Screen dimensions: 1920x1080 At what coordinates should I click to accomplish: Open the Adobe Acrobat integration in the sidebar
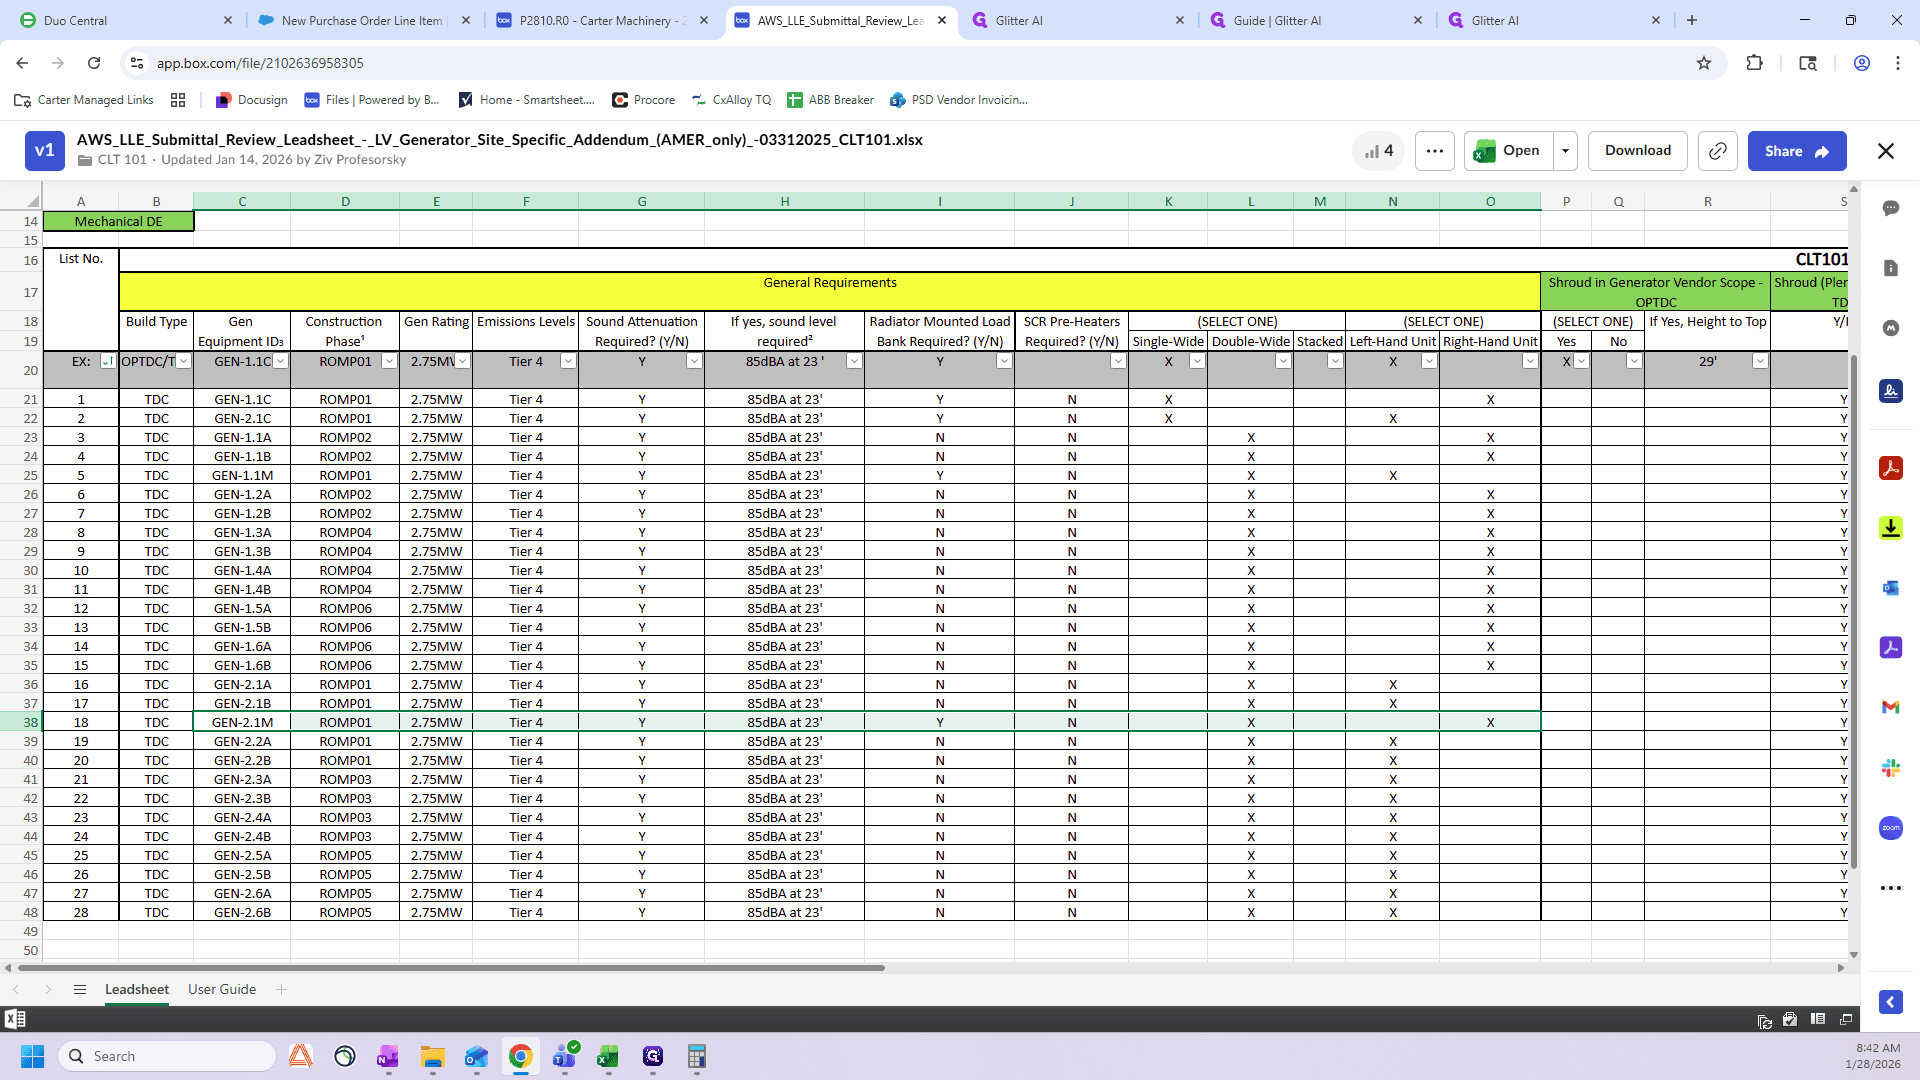tap(1890, 468)
